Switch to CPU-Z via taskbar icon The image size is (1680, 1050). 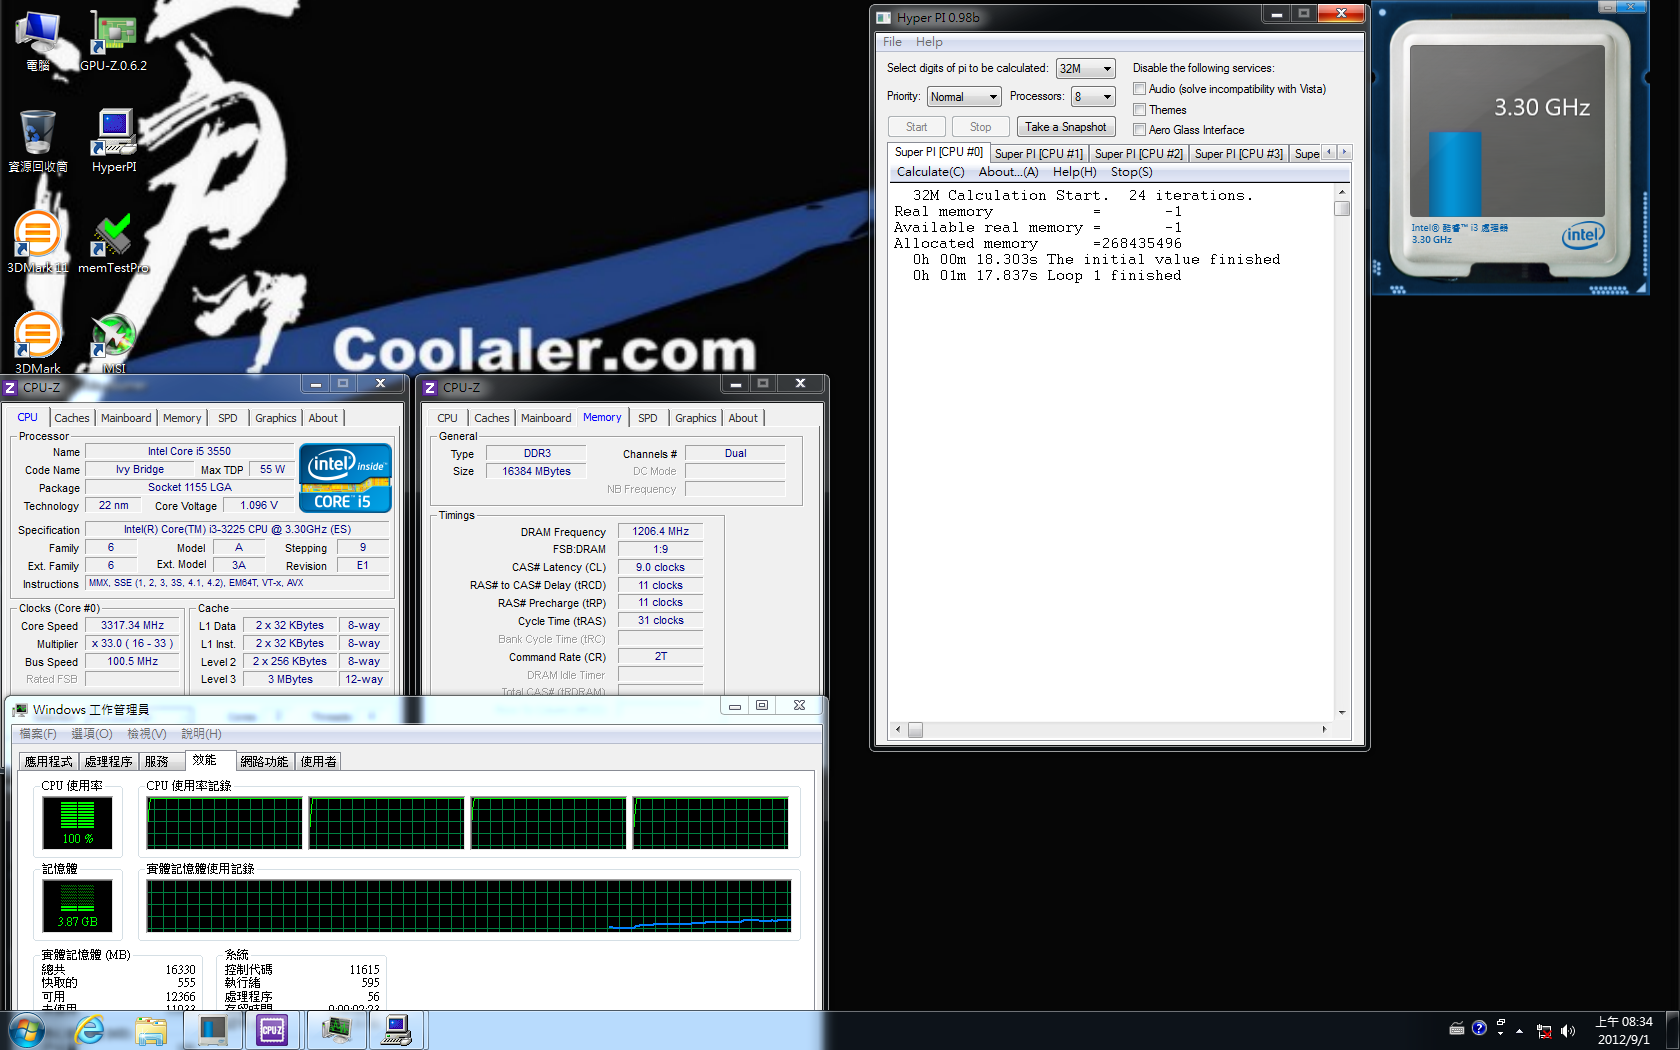[x=272, y=1030]
